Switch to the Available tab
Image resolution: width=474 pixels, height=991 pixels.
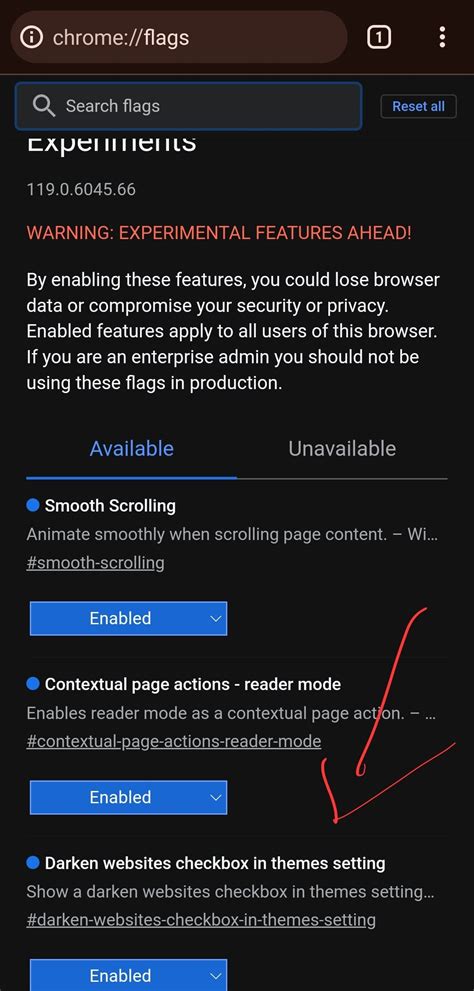(131, 449)
